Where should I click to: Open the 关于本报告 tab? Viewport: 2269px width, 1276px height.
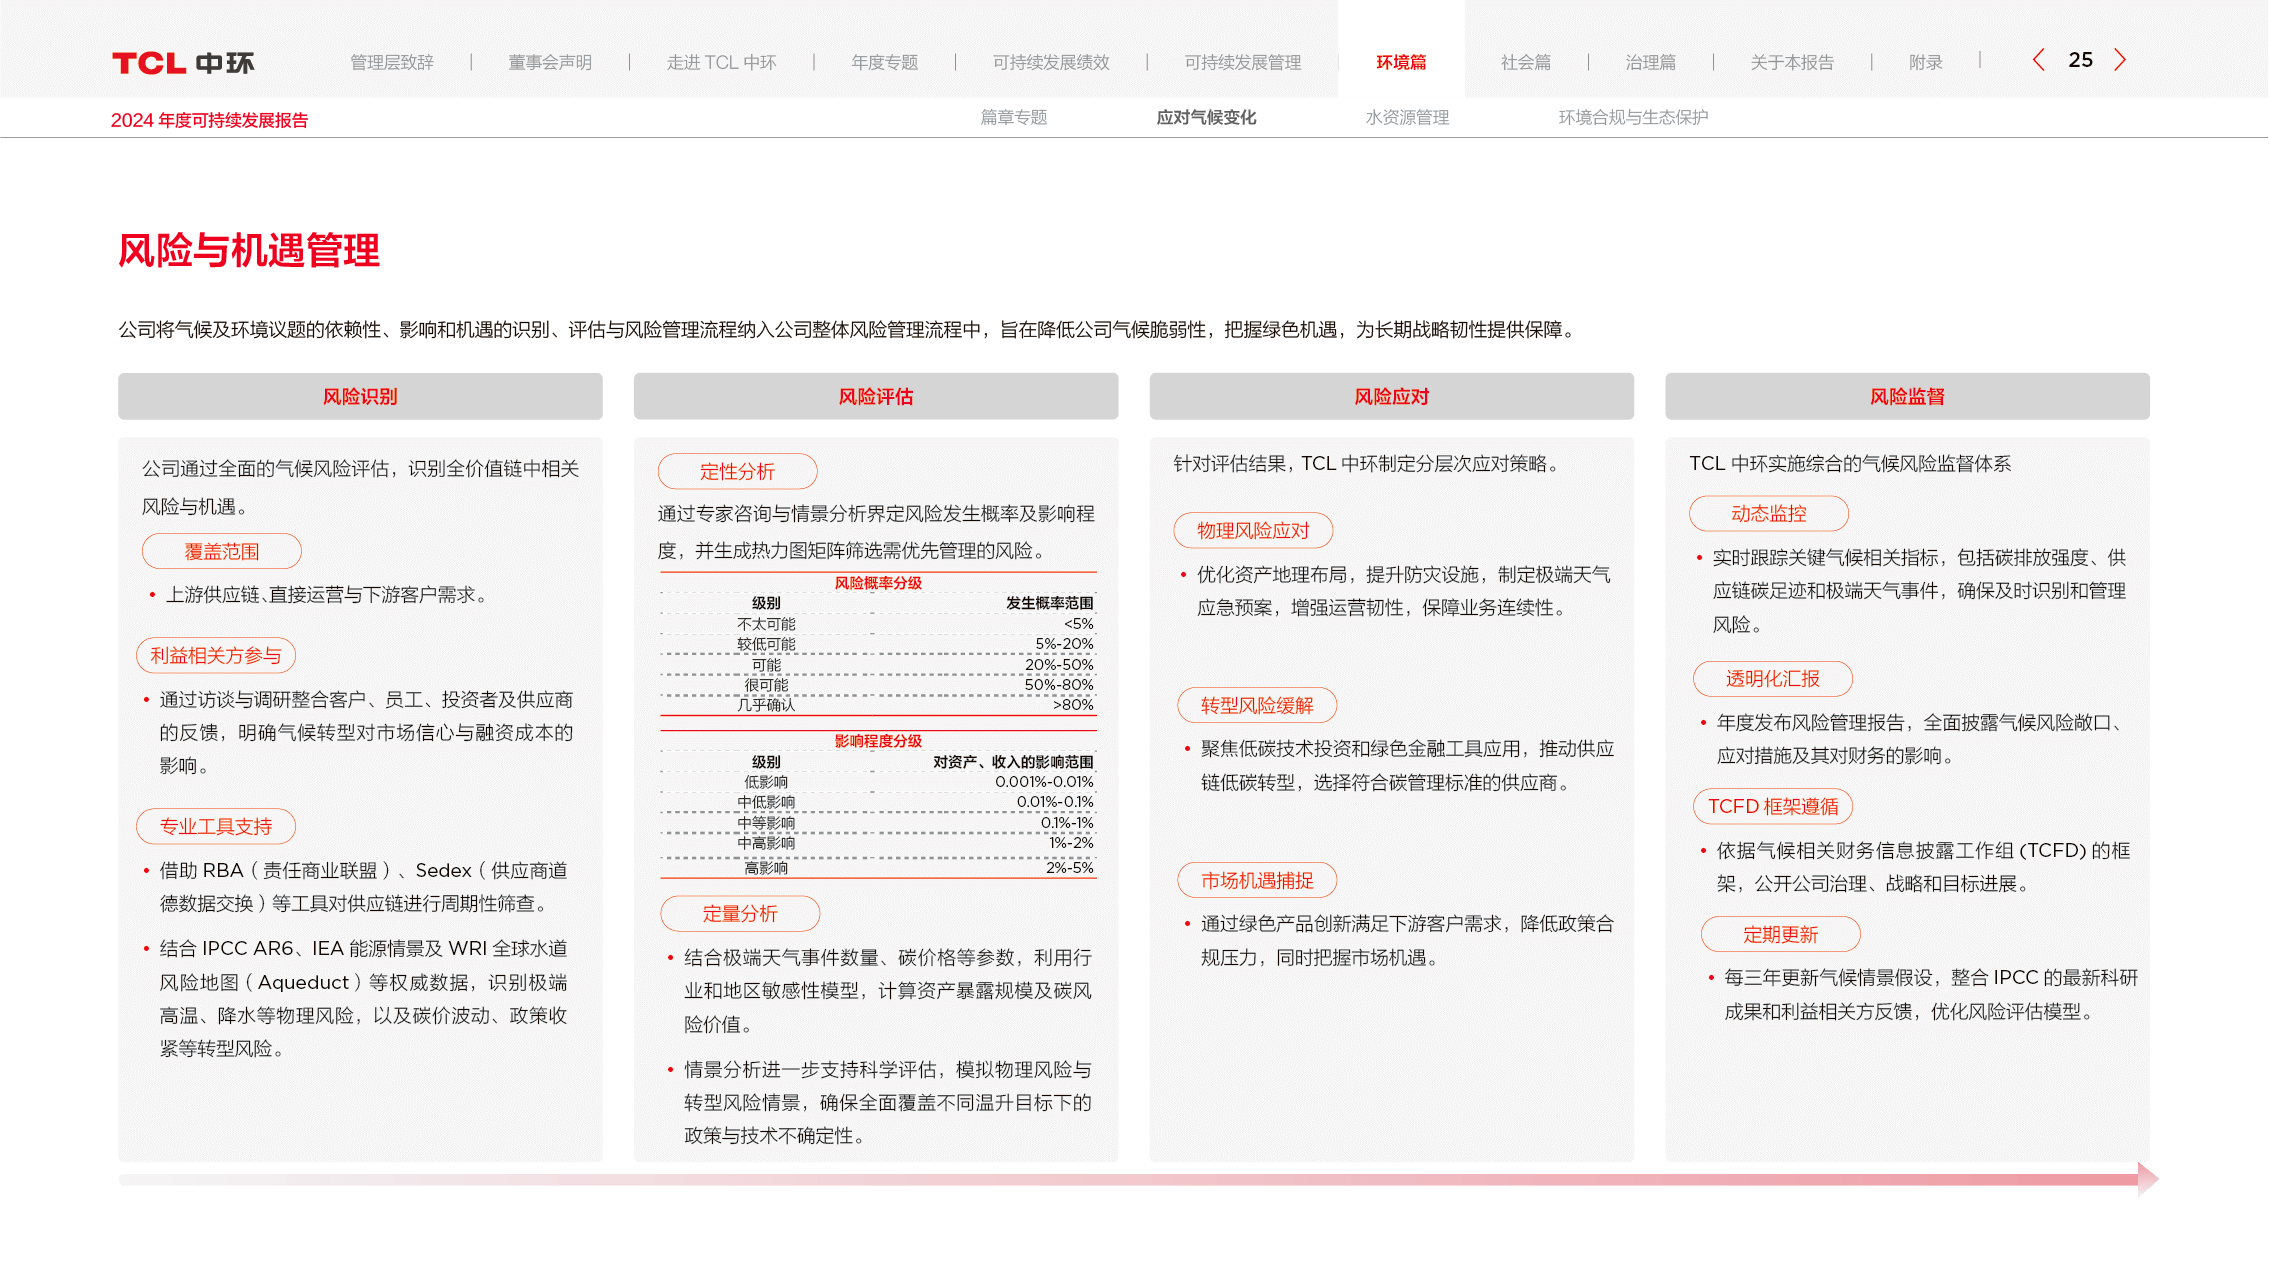1792,62
